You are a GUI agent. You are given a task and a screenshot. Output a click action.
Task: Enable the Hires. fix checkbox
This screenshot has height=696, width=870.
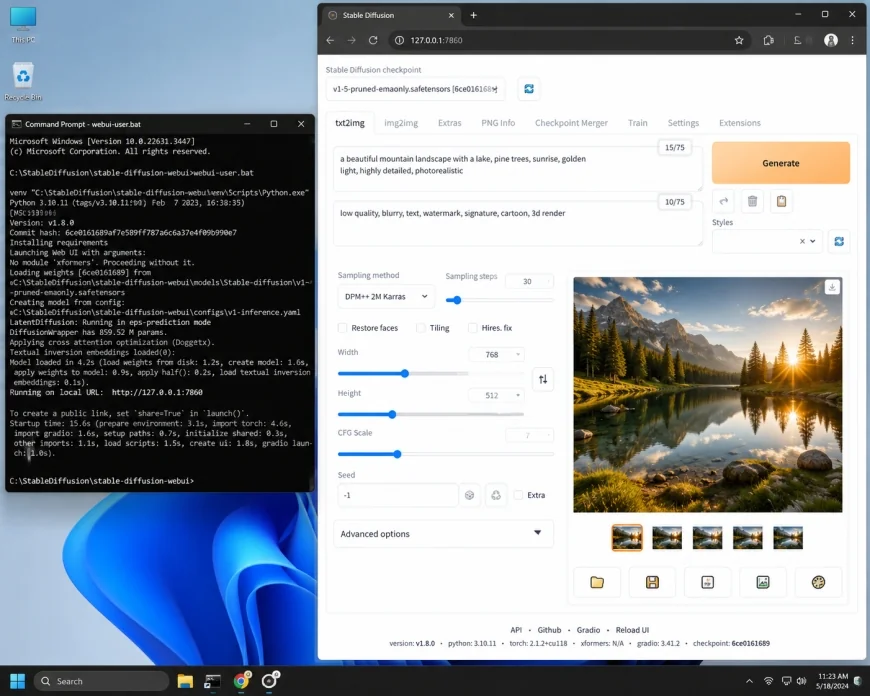click(x=473, y=328)
